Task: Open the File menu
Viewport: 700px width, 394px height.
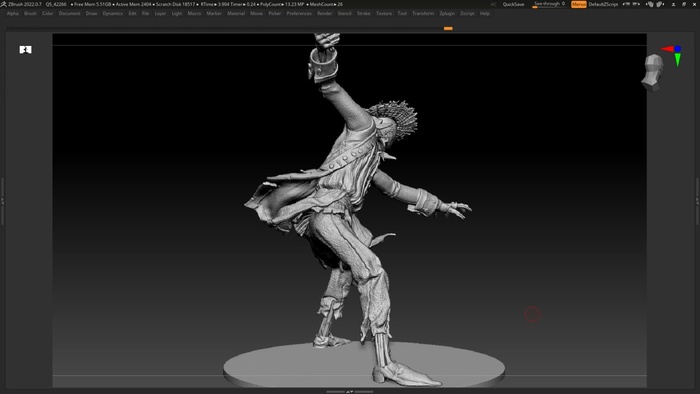Action: click(145, 13)
